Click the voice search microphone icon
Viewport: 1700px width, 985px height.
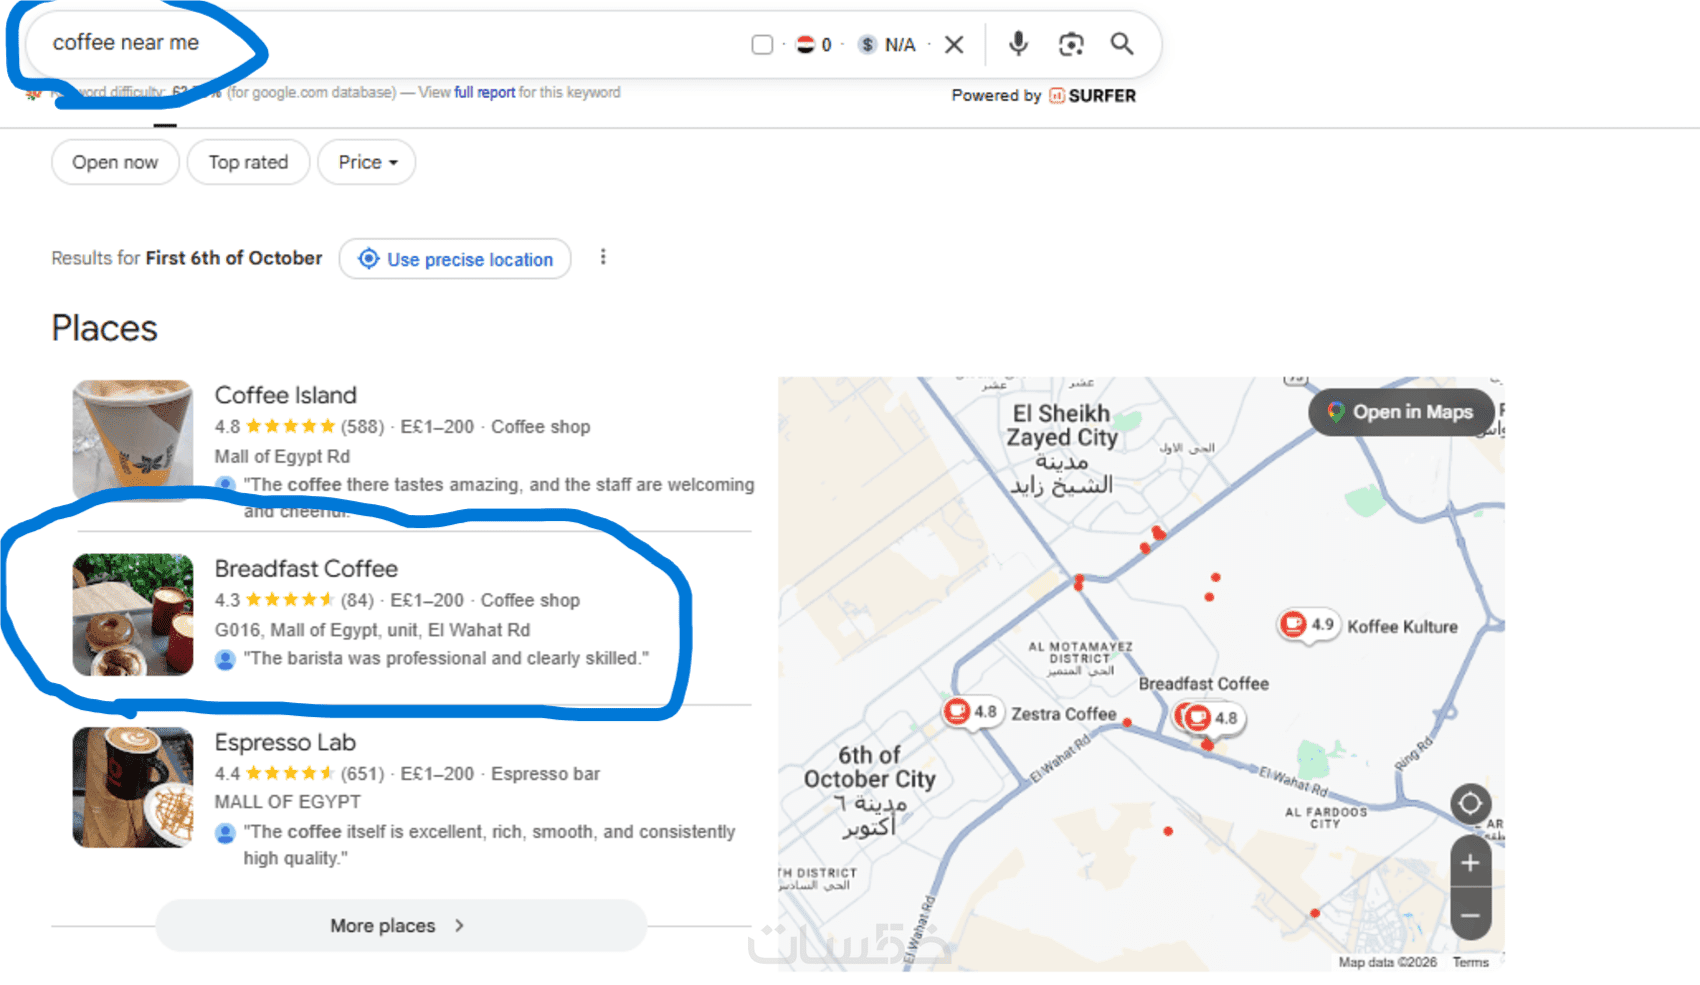(1018, 44)
